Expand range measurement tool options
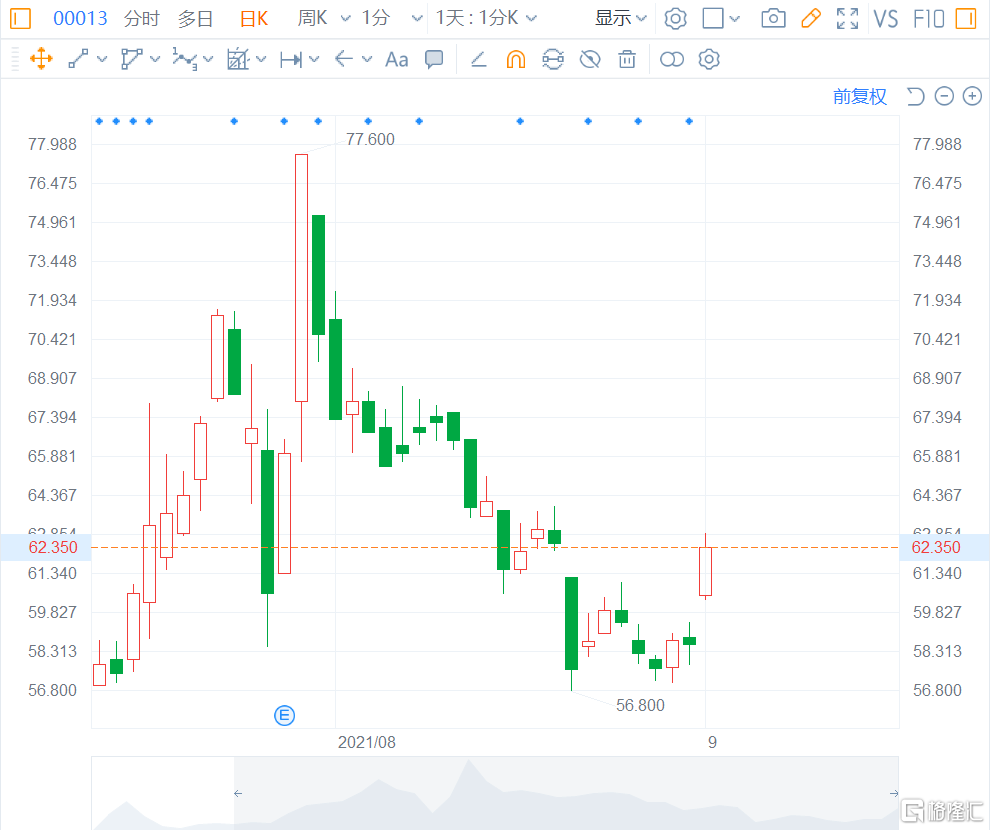The width and height of the screenshot is (990, 830). click(x=314, y=59)
